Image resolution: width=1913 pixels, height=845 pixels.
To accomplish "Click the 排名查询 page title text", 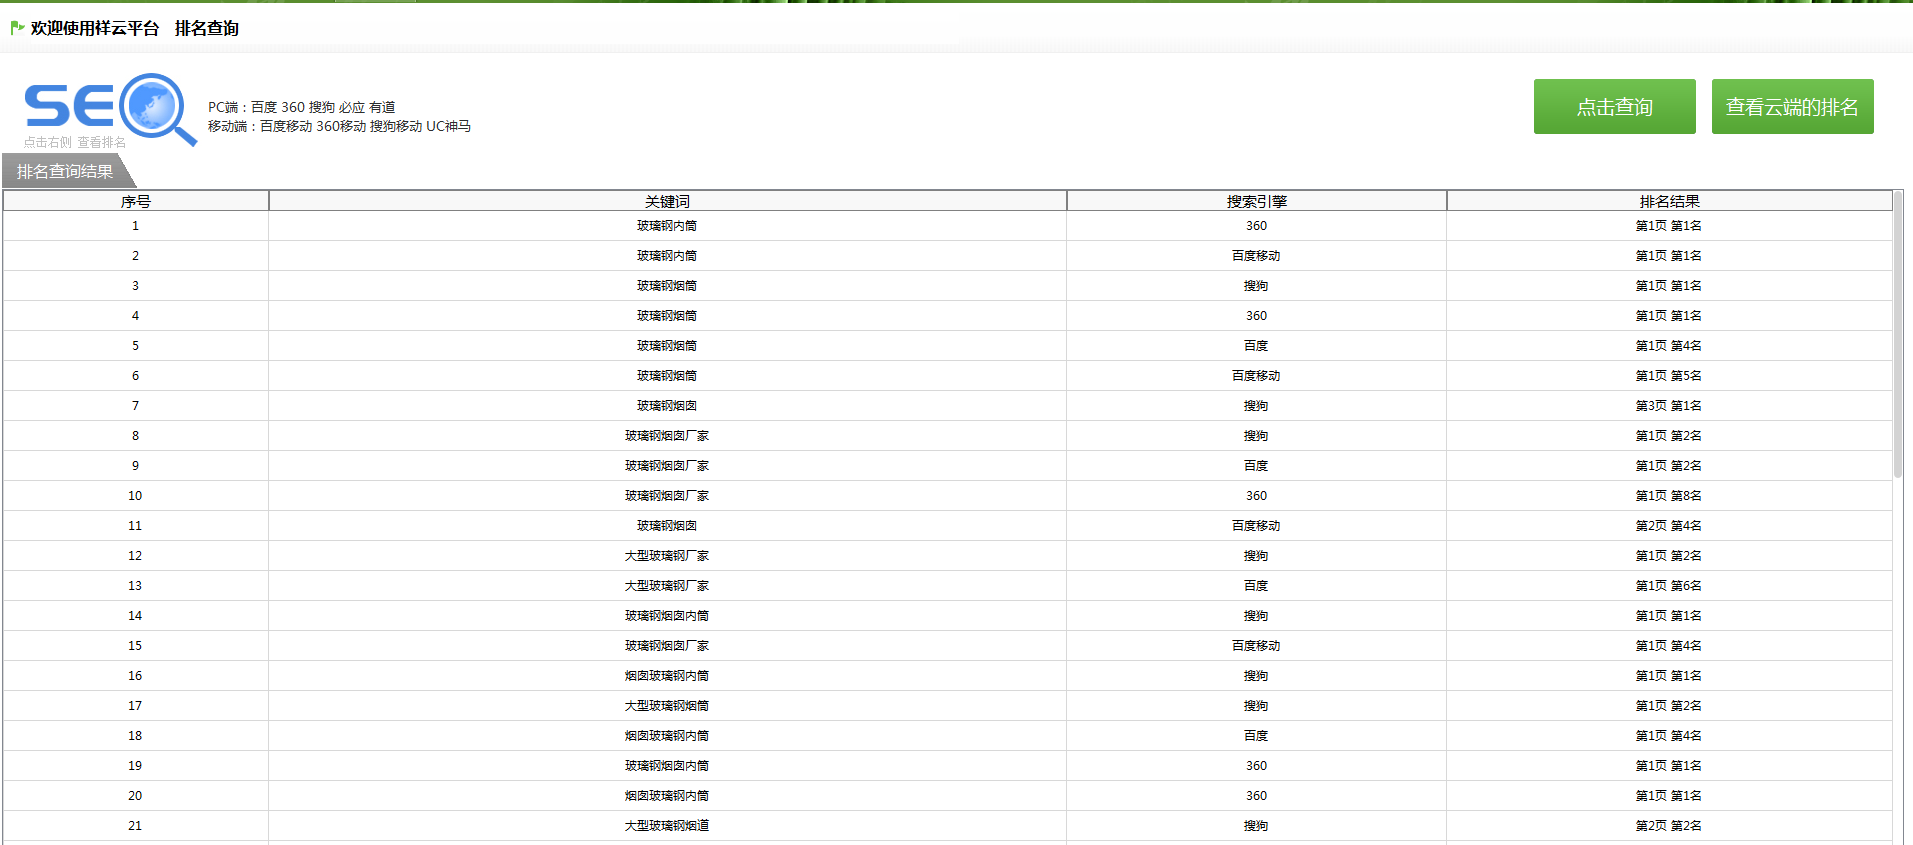I will 207,28.
